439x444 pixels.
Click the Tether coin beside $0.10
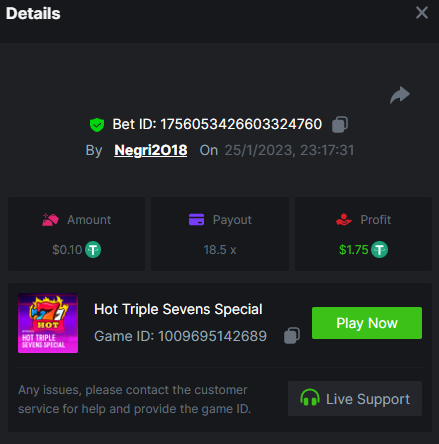[93, 250]
